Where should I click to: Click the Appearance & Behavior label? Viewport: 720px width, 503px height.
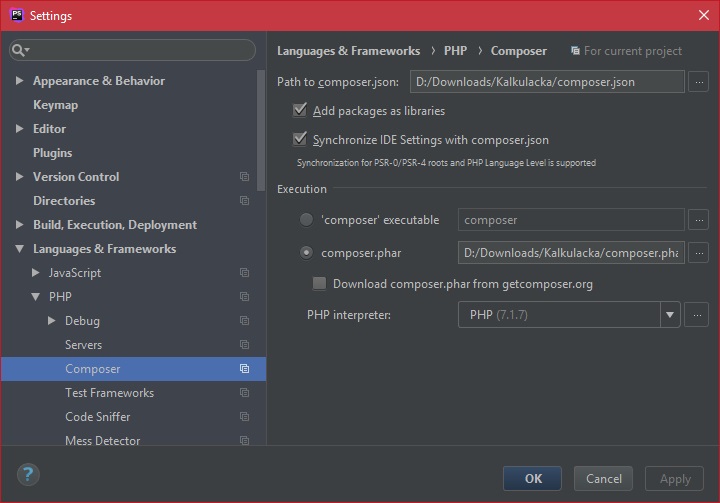click(99, 81)
